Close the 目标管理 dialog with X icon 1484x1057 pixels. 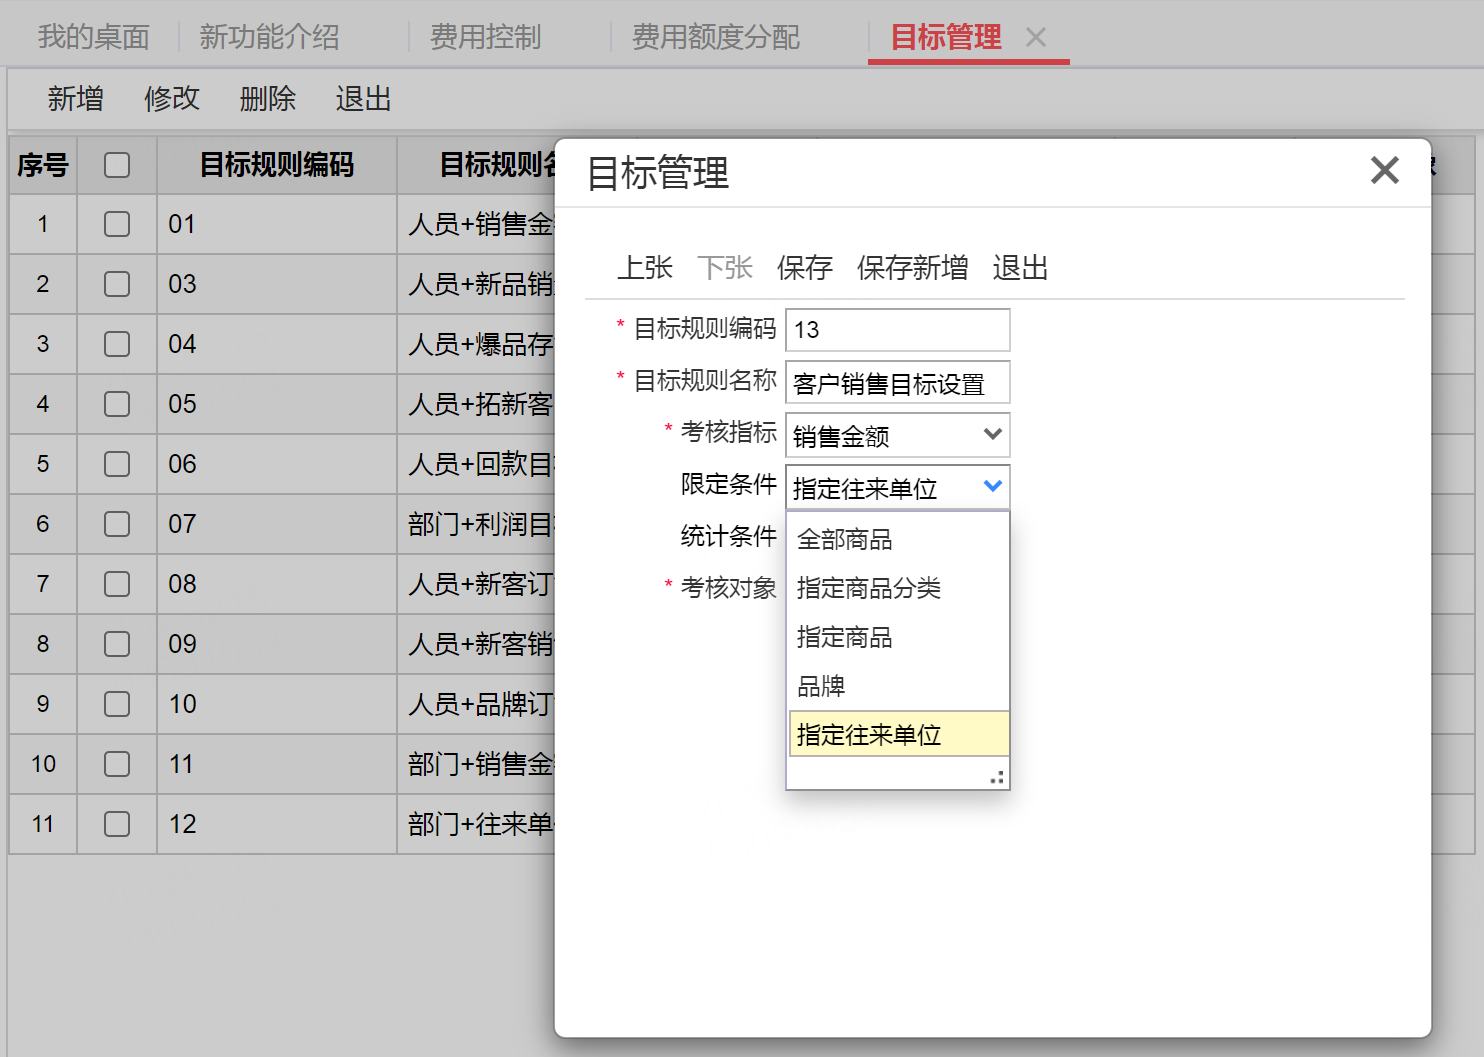1384,170
